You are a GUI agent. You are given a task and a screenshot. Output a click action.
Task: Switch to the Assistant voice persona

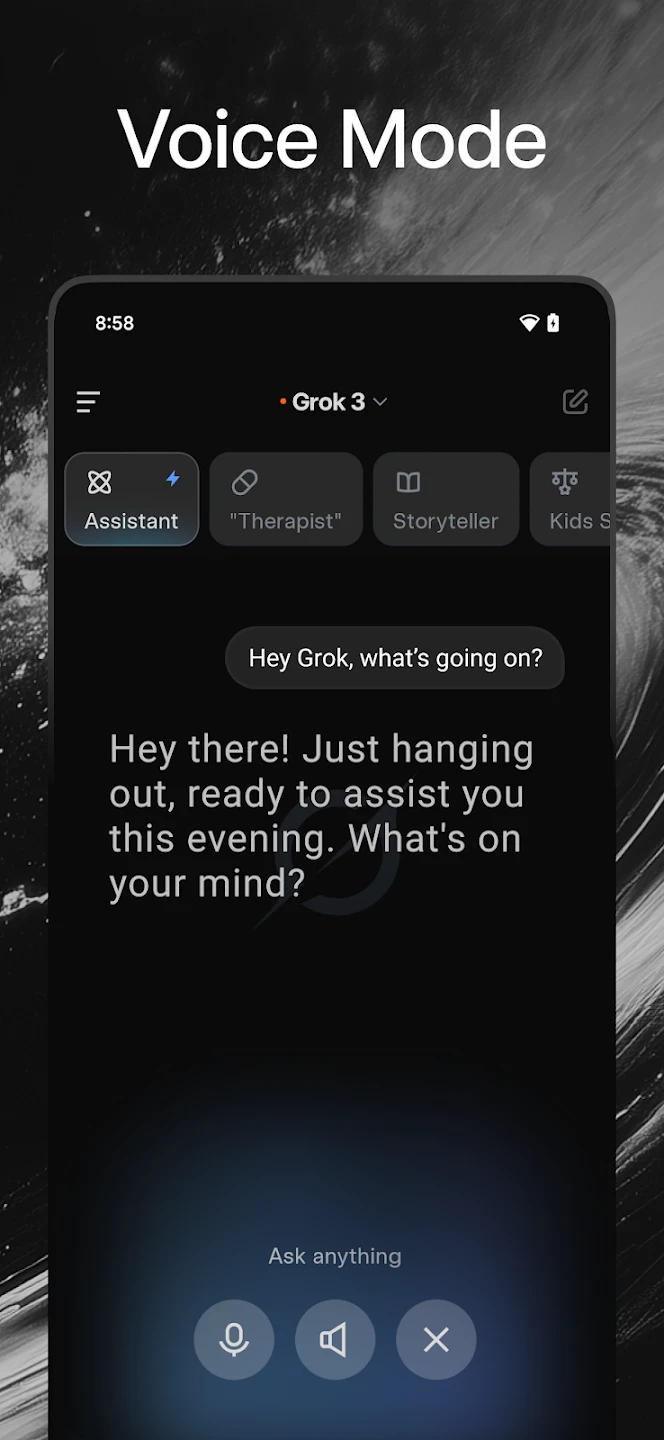click(132, 521)
